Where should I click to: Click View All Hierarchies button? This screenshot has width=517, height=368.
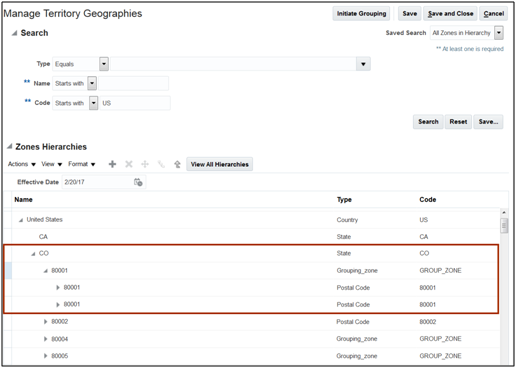[x=219, y=164]
